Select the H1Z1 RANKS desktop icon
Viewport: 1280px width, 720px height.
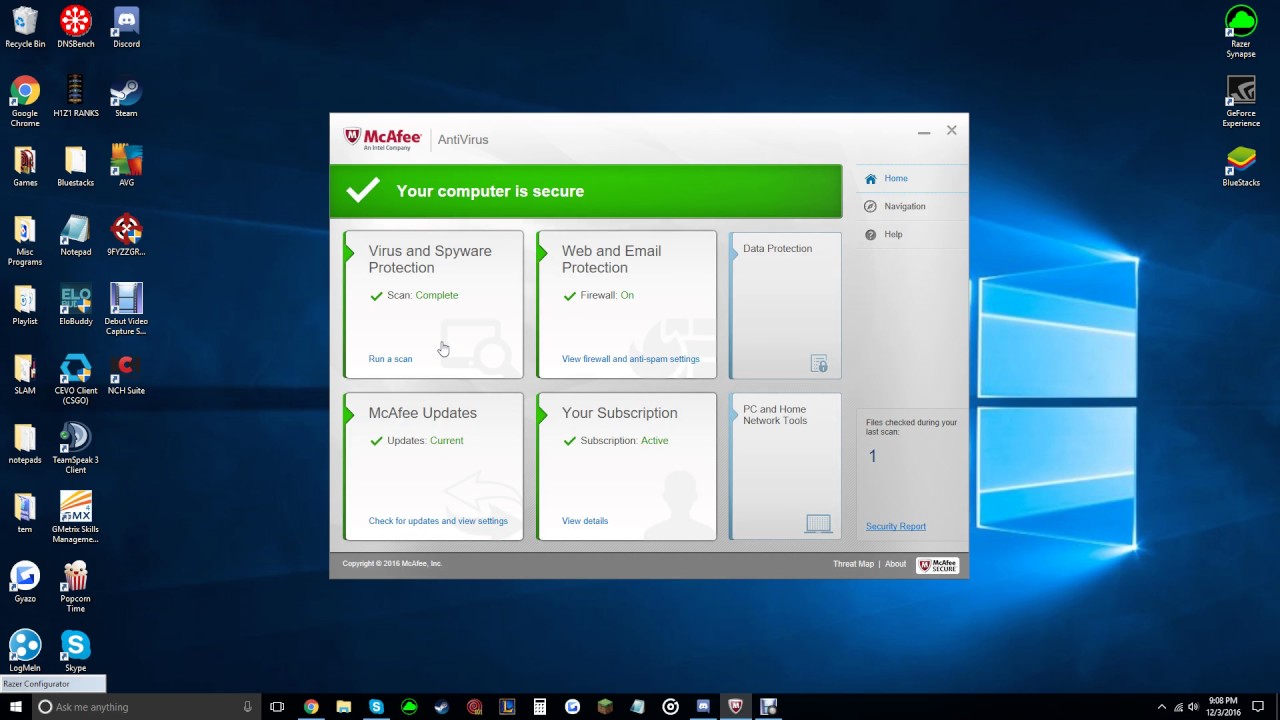point(75,96)
